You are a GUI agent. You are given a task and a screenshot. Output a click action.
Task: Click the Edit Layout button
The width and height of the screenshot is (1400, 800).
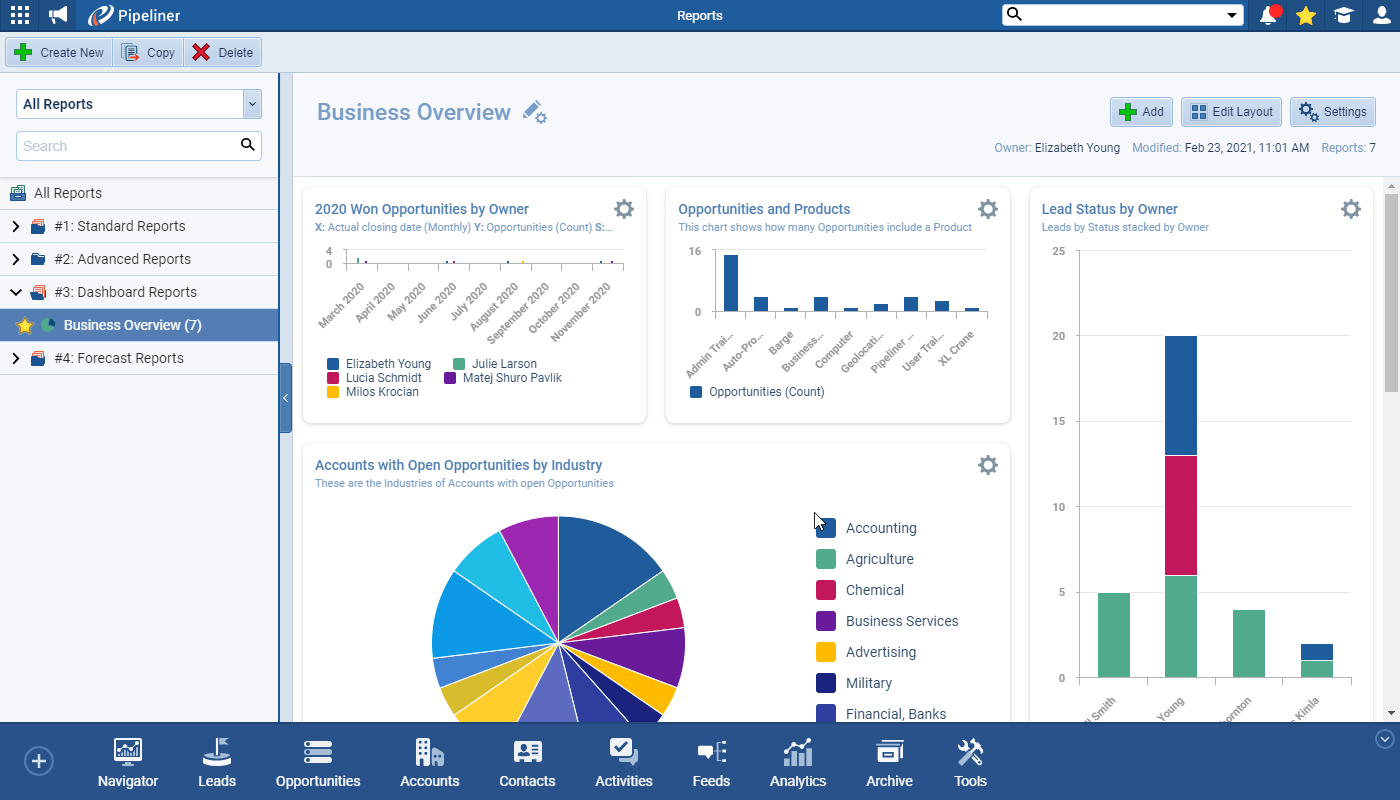pos(1231,112)
